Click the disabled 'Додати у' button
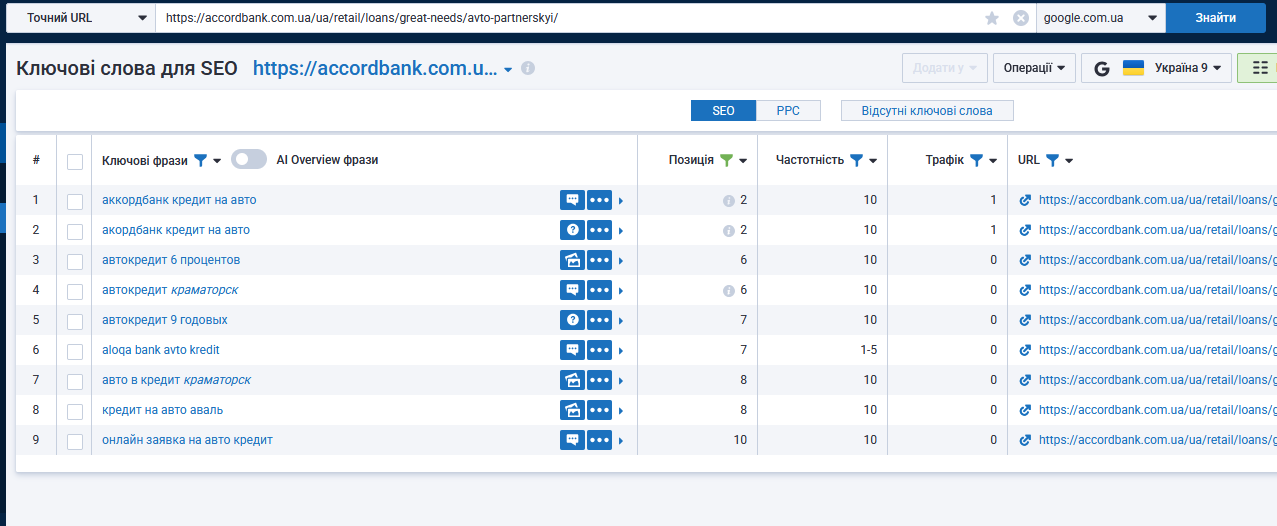 pos(945,68)
